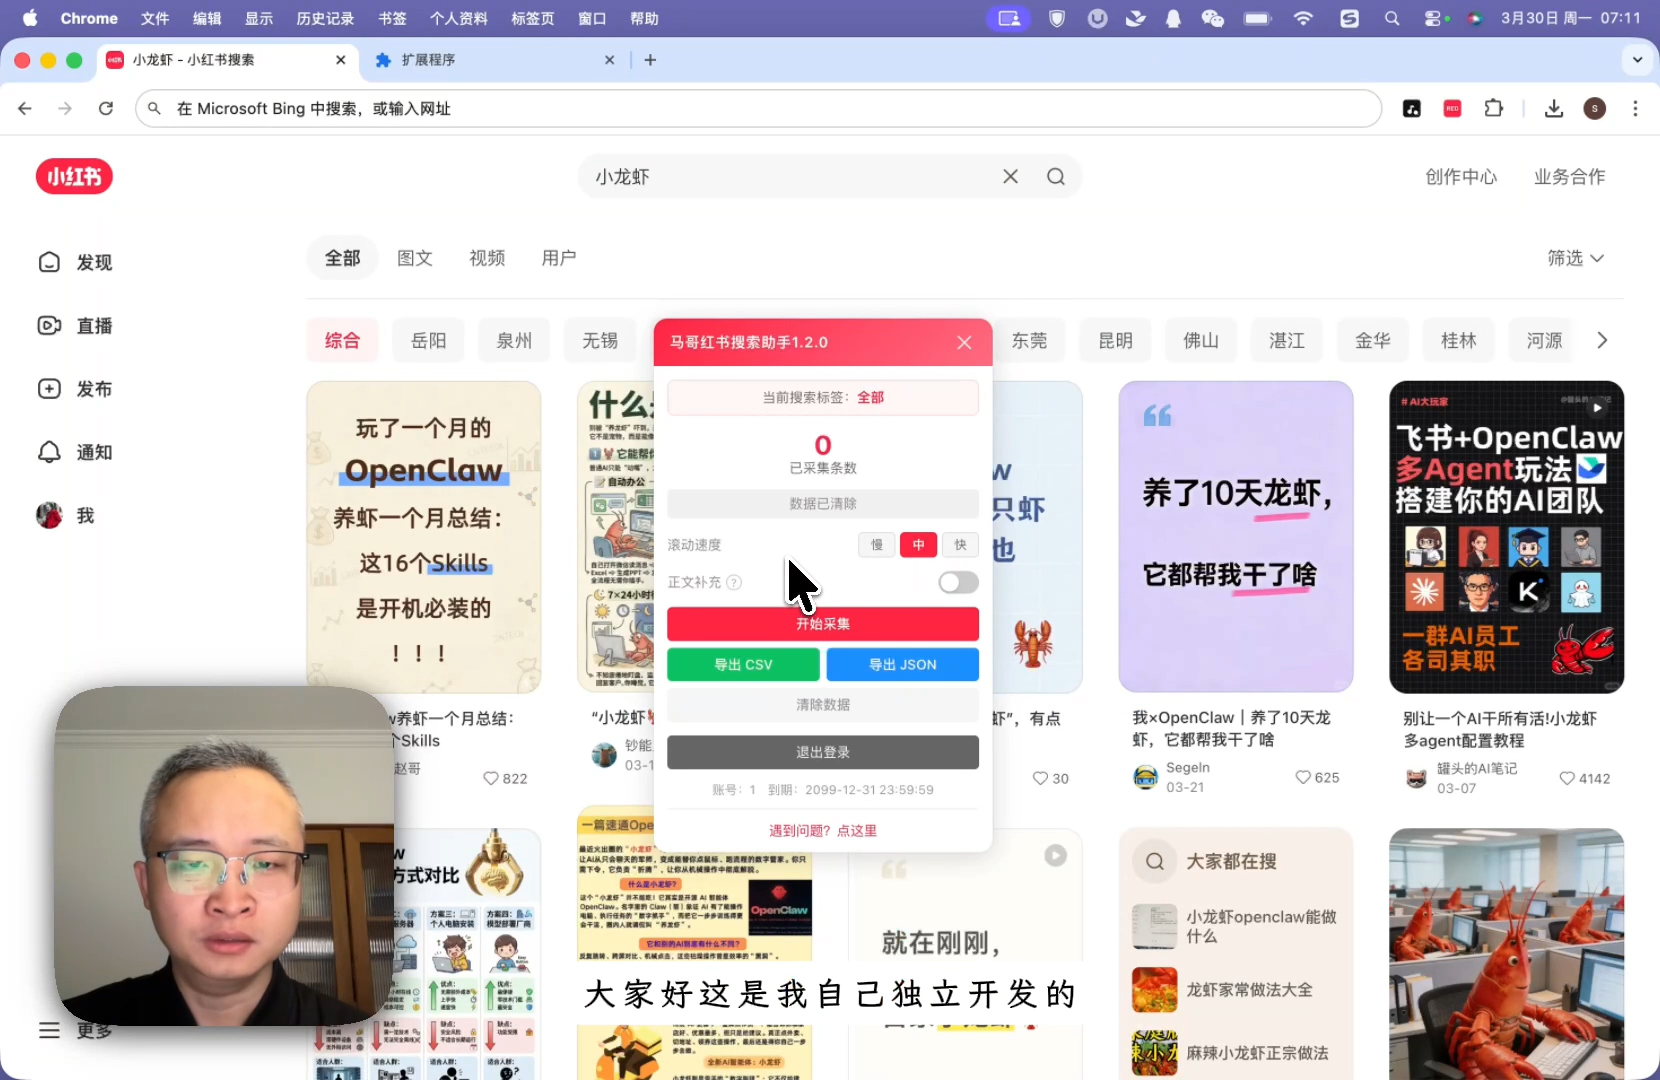Click the red 开始采集 button
Image resolution: width=1660 pixels, height=1080 pixels.
tap(823, 624)
